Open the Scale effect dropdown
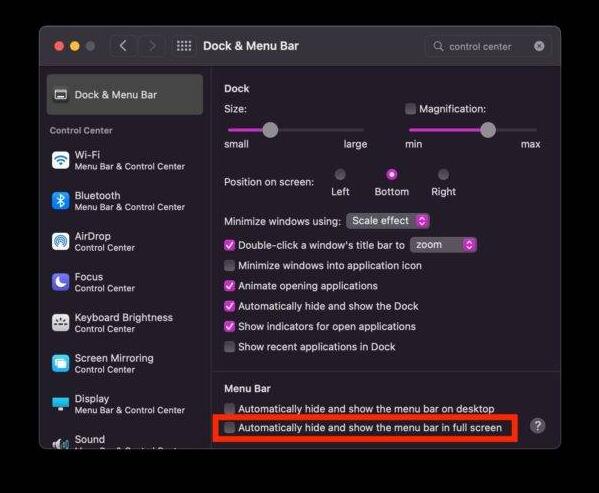 [388, 221]
